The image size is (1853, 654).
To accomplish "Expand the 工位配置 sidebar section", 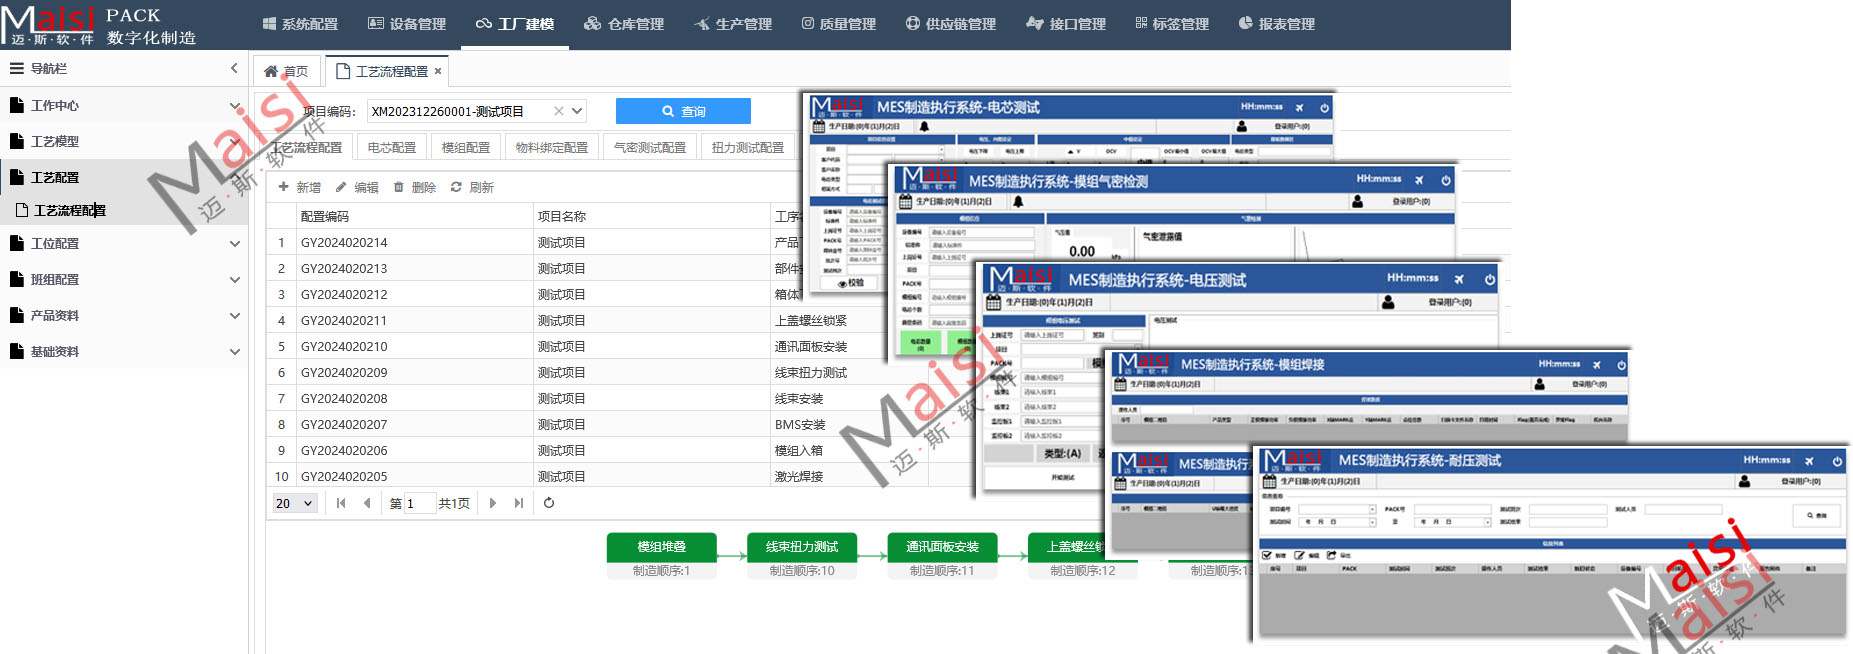I will (x=124, y=243).
